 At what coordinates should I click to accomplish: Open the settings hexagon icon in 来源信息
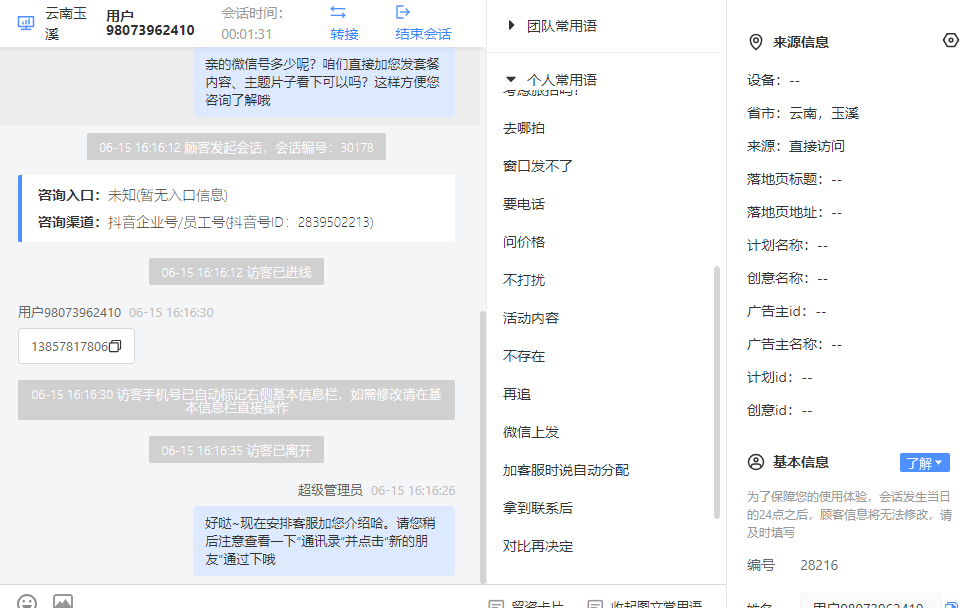pyautogui.click(x=951, y=40)
